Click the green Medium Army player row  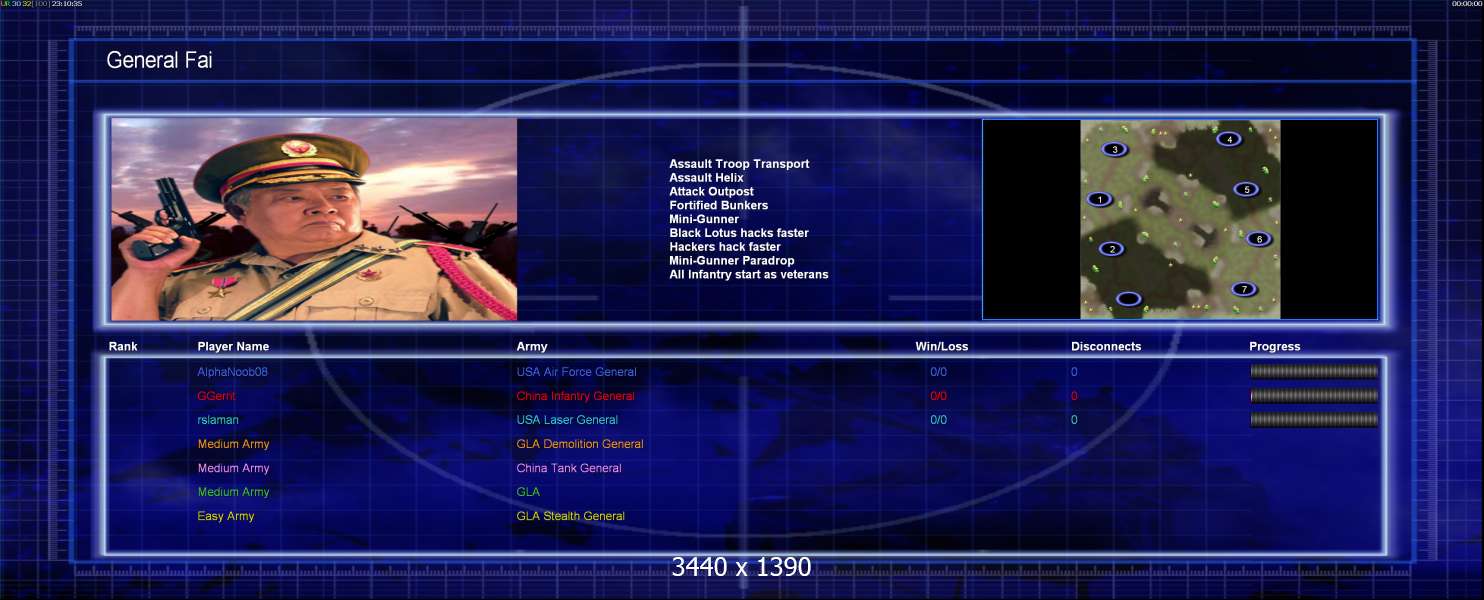point(744,492)
